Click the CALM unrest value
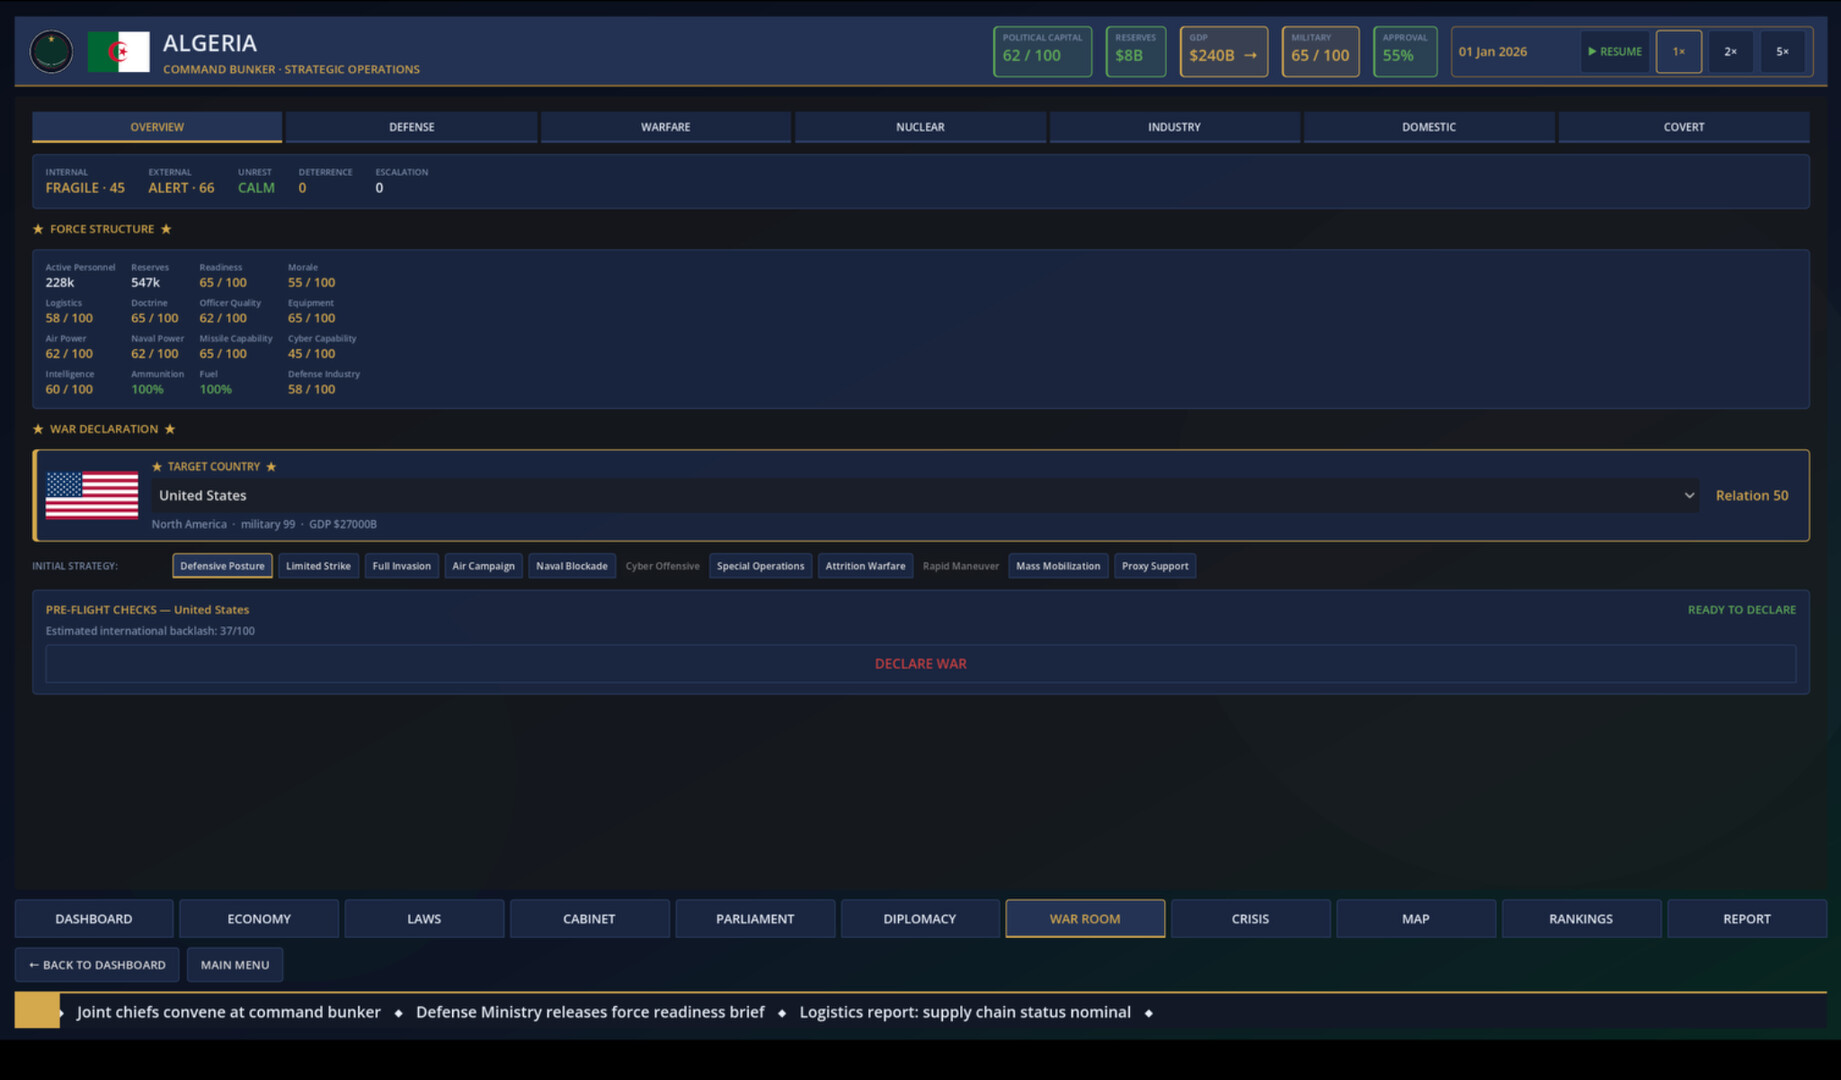The width and height of the screenshot is (1841, 1080). pyautogui.click(x=256, y=188)
